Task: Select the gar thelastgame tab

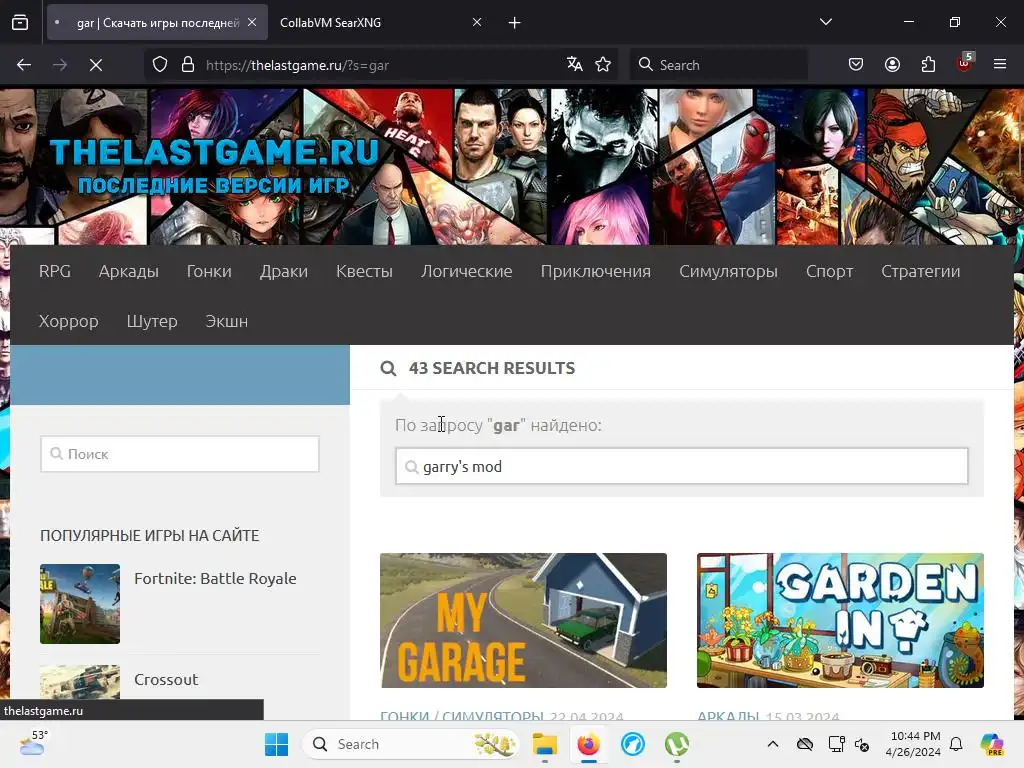Action: [x=157, y=23]
